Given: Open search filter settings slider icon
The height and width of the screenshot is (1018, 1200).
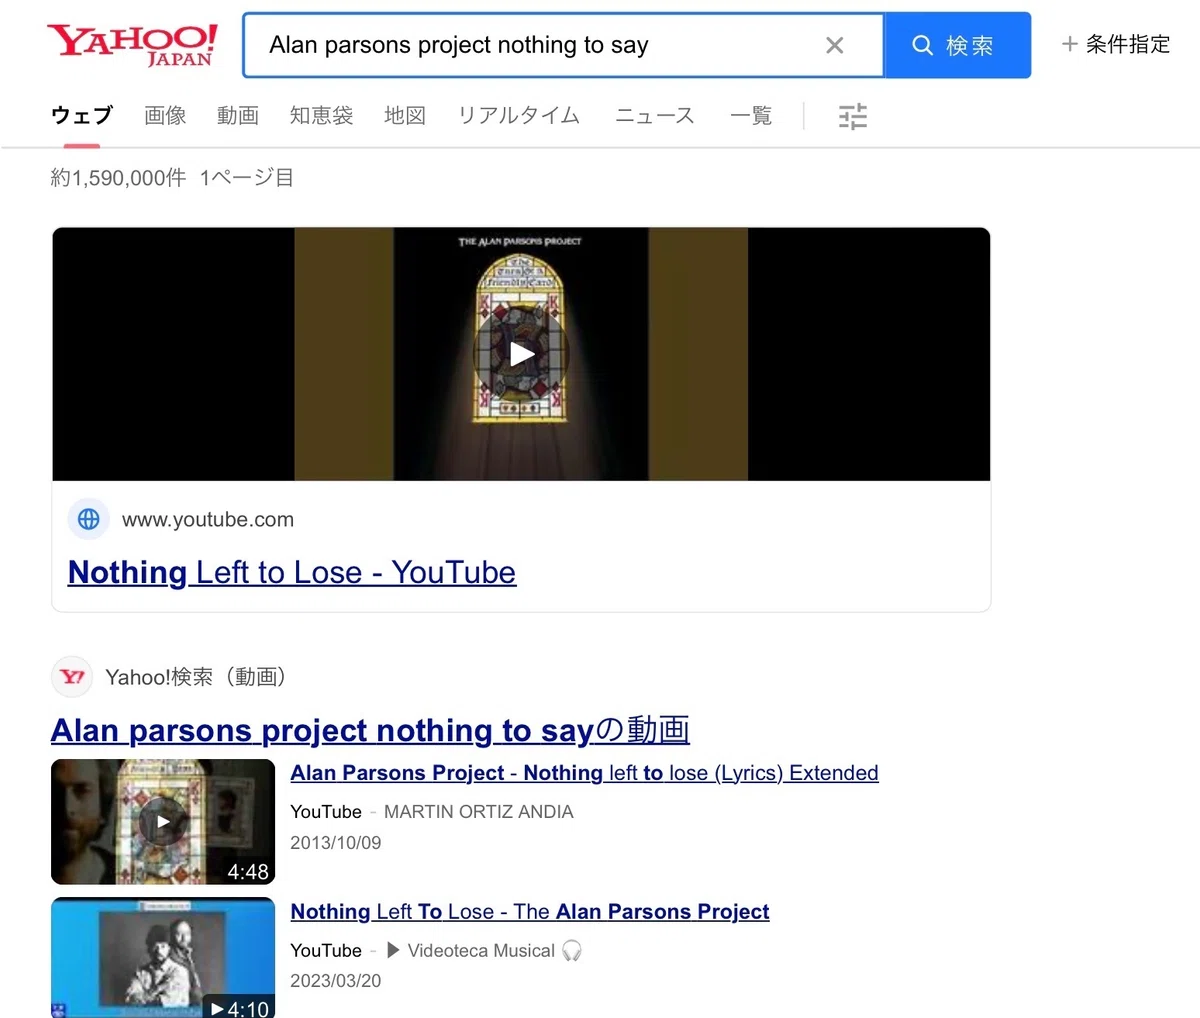Looking at the screenshot, I should 853,117.
